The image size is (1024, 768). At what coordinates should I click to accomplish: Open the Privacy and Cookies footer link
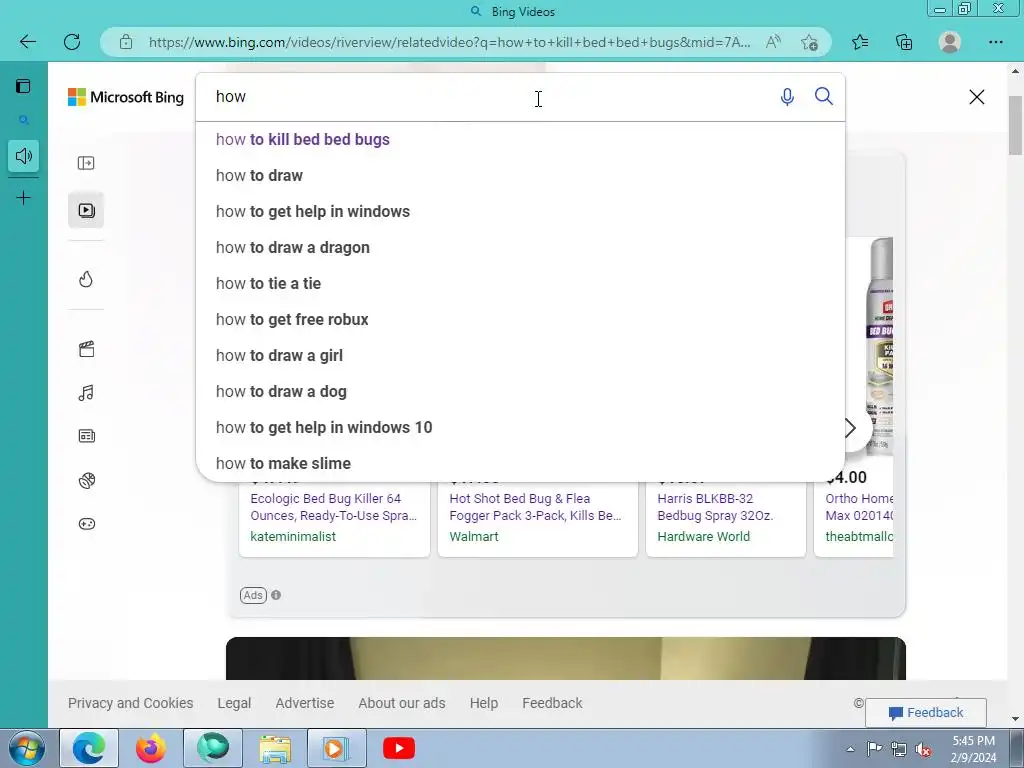point(131,703)
